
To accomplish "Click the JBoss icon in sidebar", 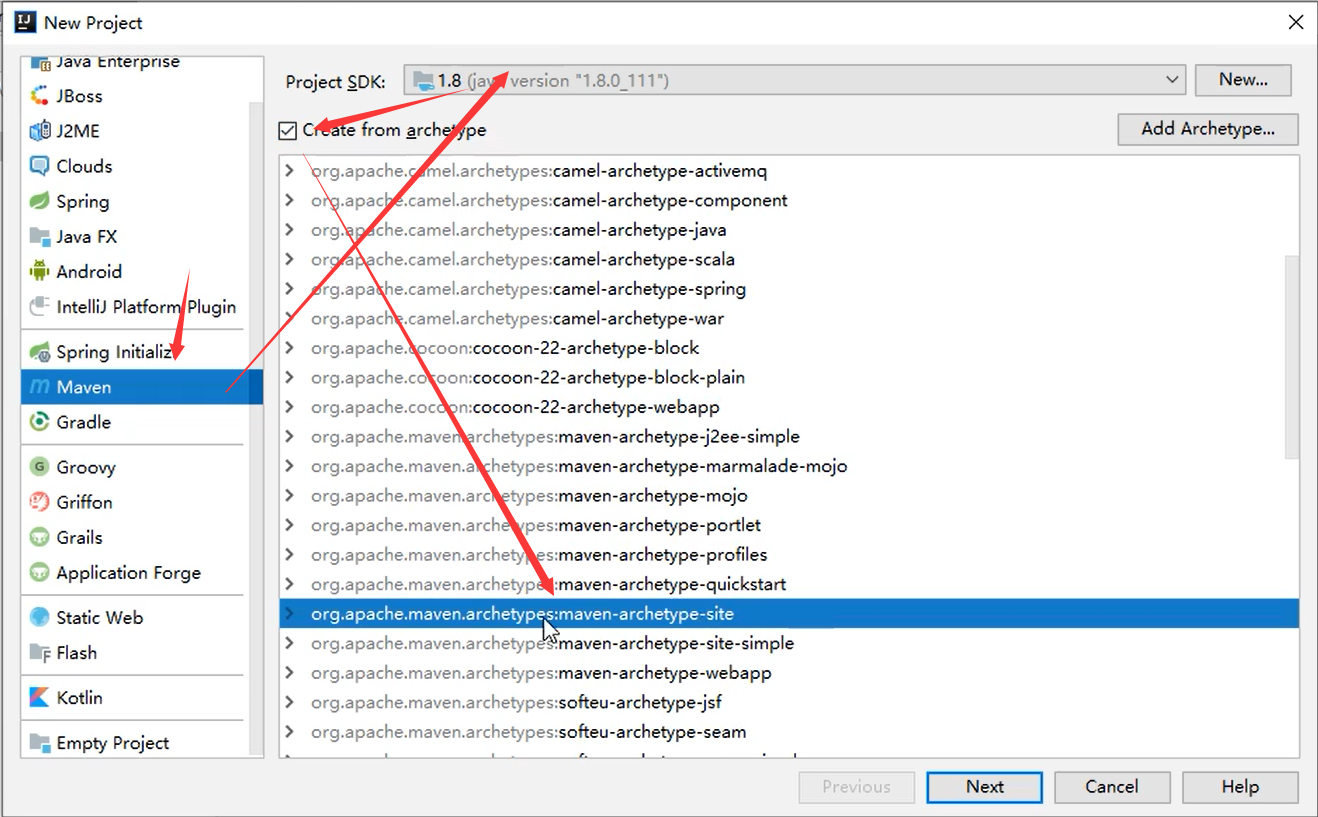I will pyautogui.click(x=40, y=96).
